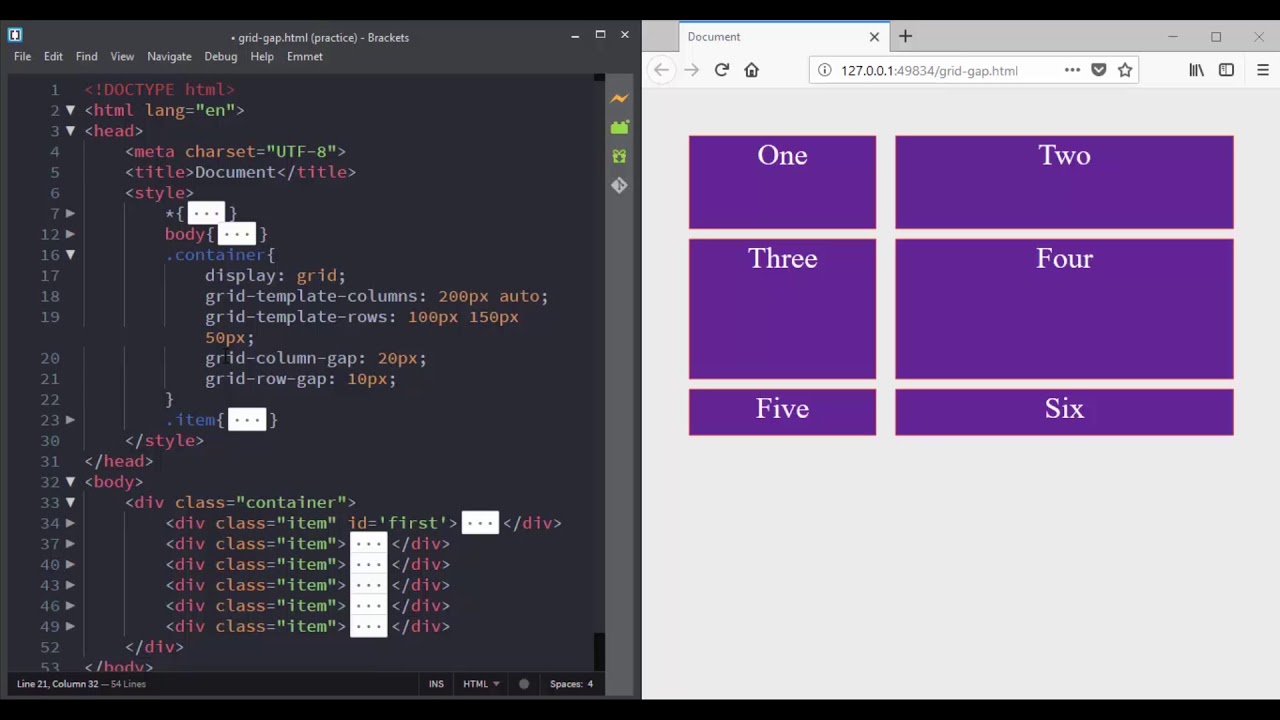Click the browser address bar URL

point(929,71)
